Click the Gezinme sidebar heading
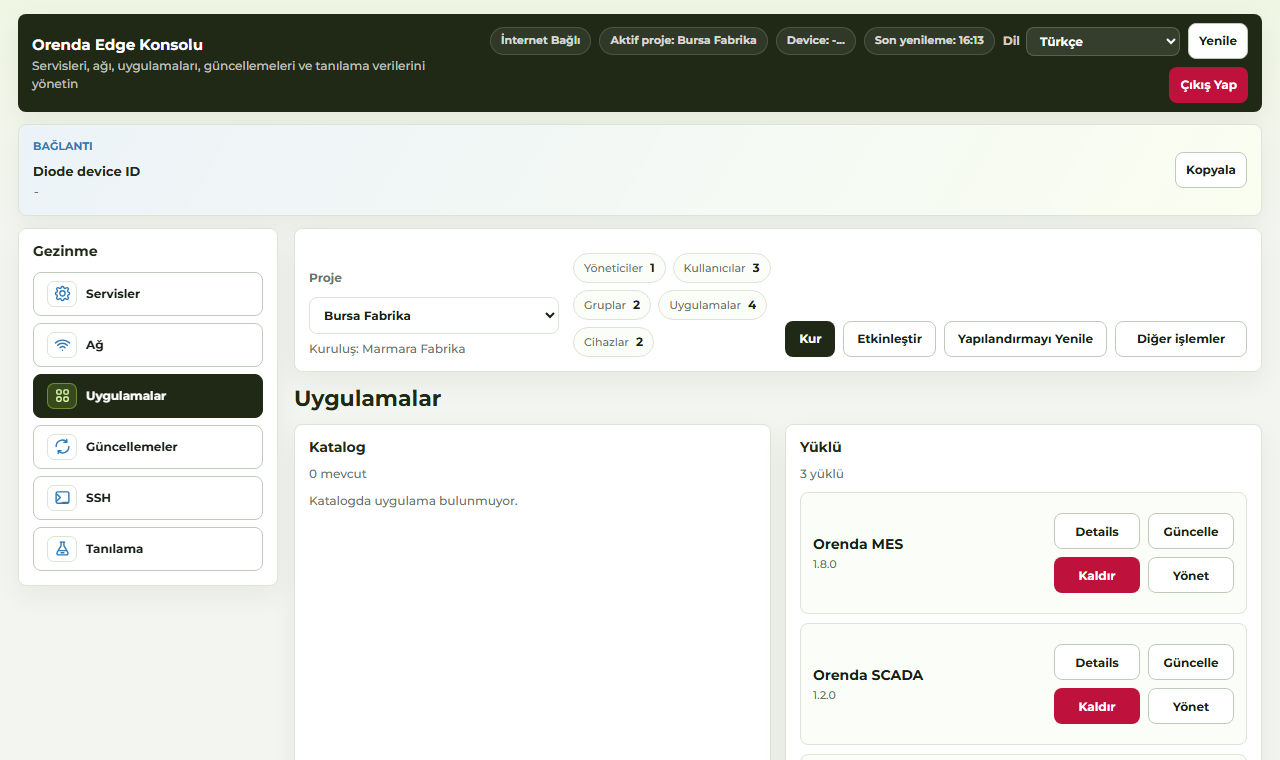 tap(65, 251)
